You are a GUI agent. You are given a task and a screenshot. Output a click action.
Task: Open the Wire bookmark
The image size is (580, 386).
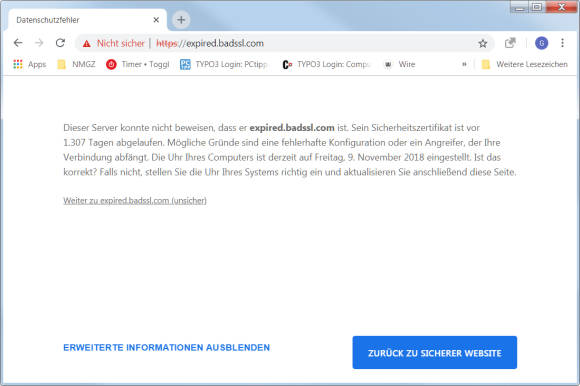(x=399, y=64)
